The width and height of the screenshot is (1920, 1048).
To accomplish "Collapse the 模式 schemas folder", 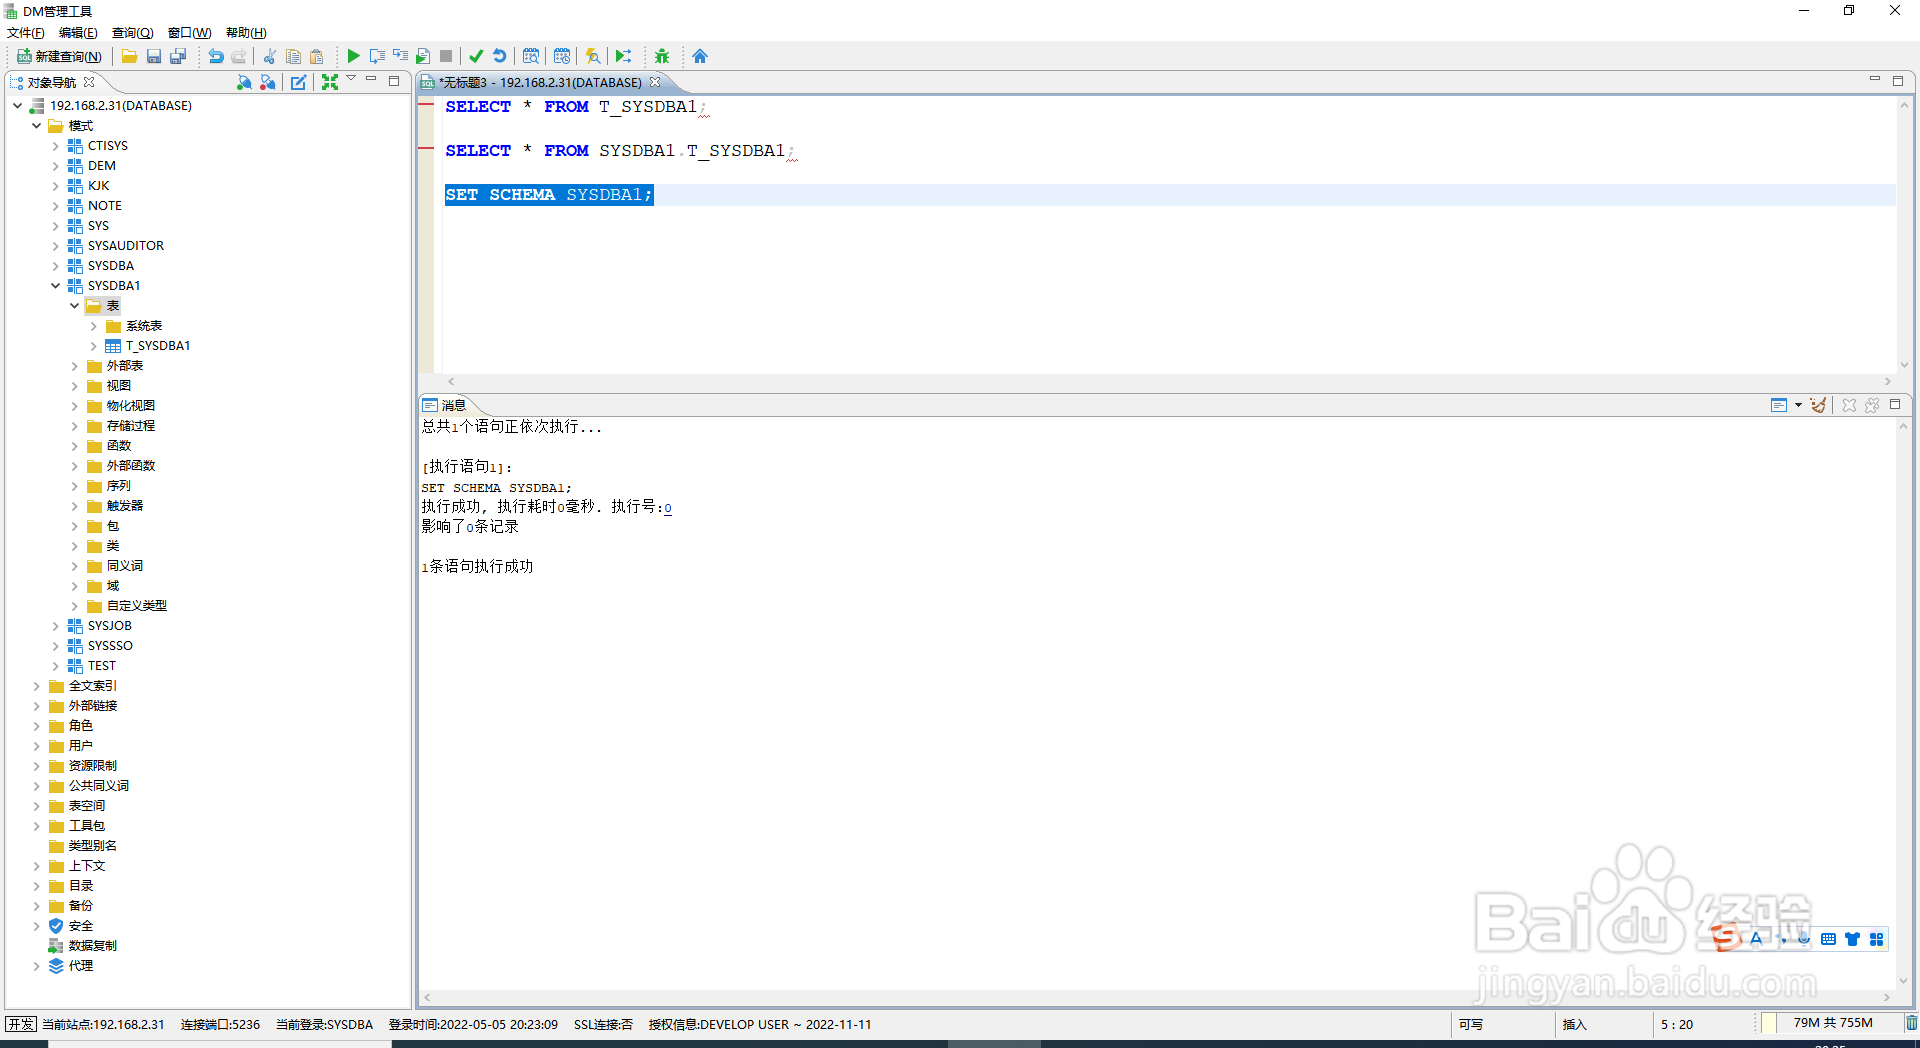I will 36,125.
